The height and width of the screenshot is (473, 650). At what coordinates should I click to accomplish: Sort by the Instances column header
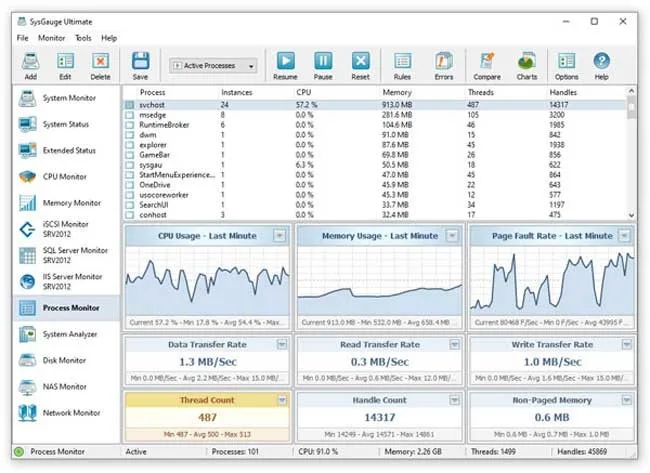click(237, 92)
